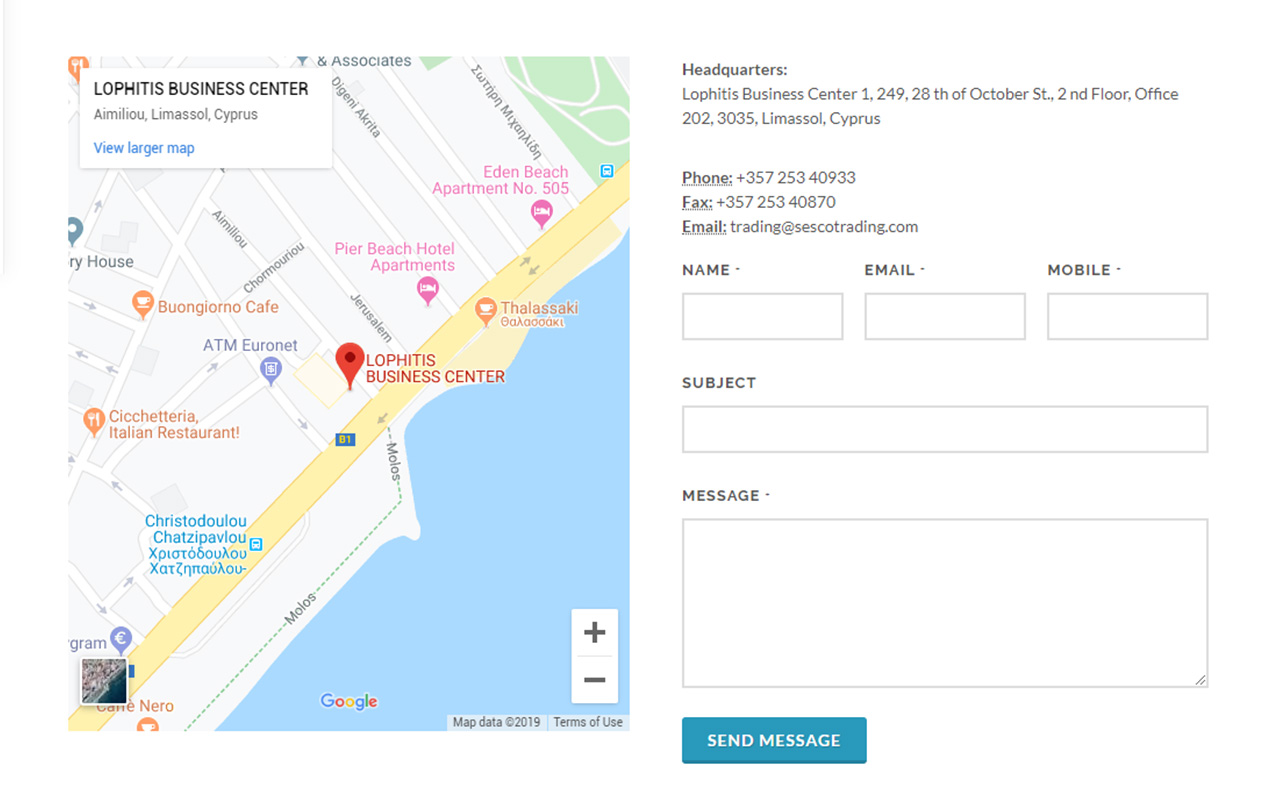Image resolution: width=1280 pixels, height=800 pixels.
Task: Click the Name input field
Action: [762, 316]
